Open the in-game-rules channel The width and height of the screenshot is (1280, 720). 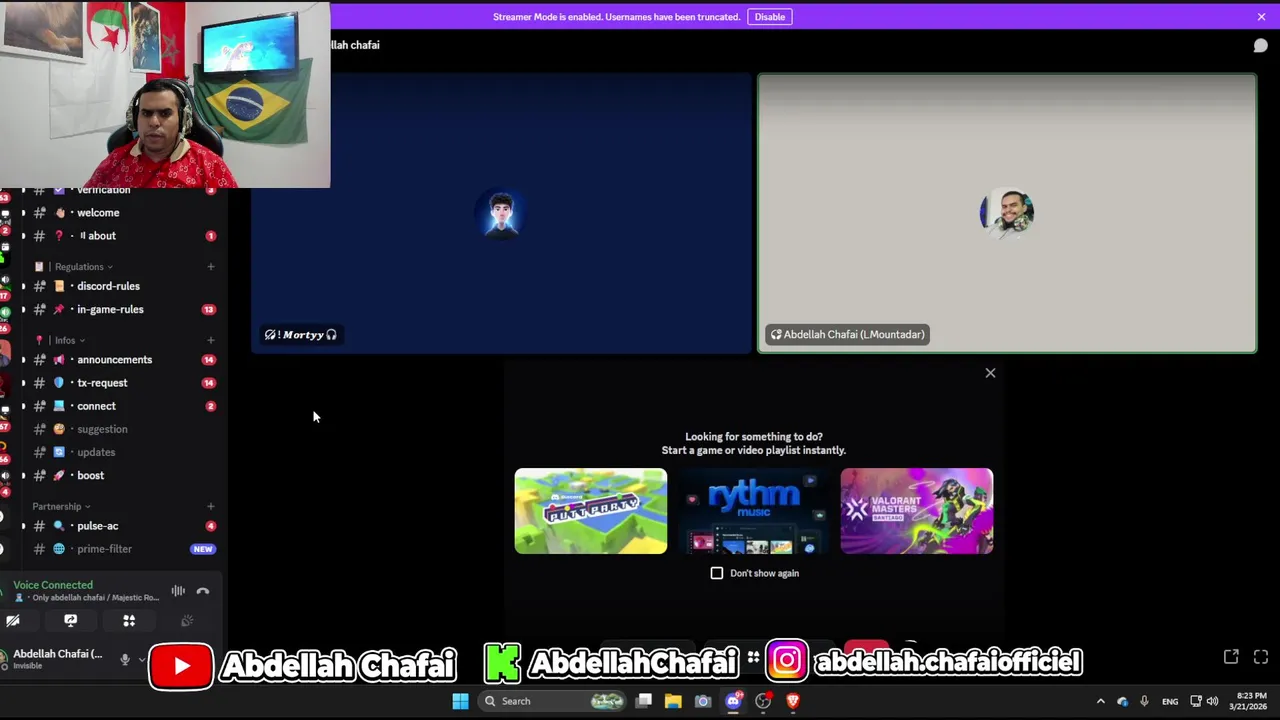pos(120,309)
